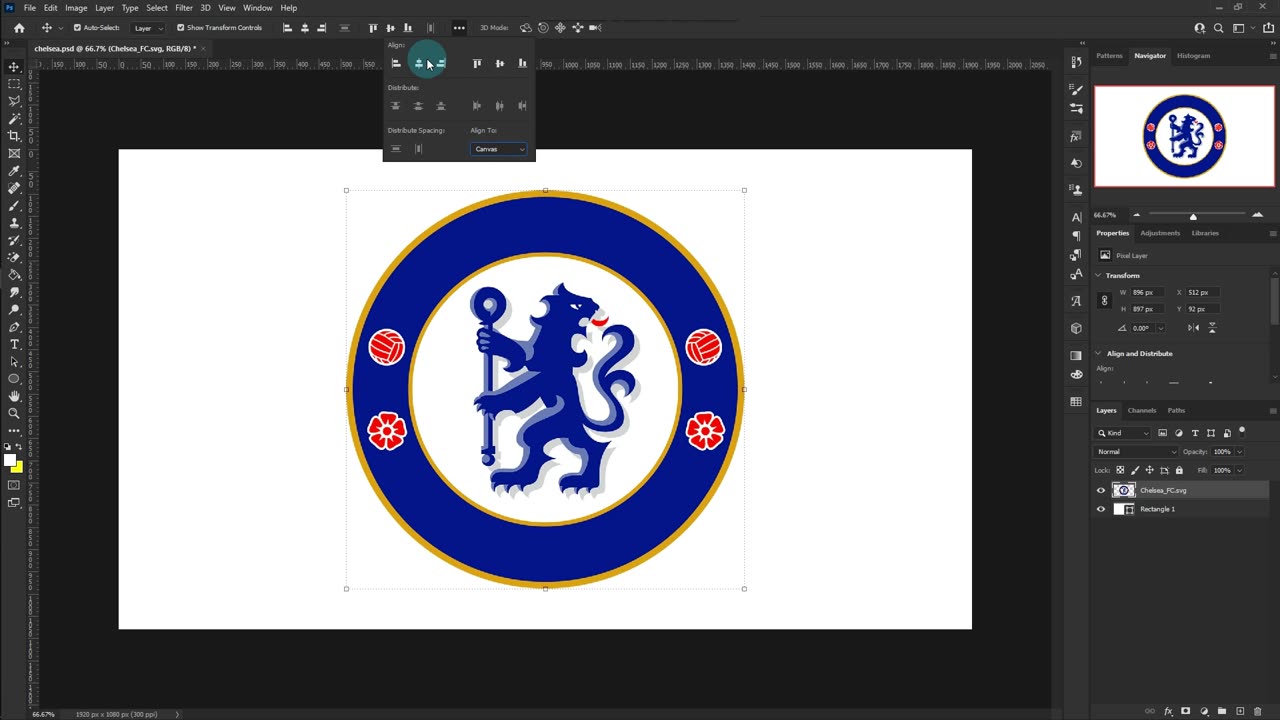
Task: Toggle Show Transform Controls checkbox
Action: pos(180,28)
